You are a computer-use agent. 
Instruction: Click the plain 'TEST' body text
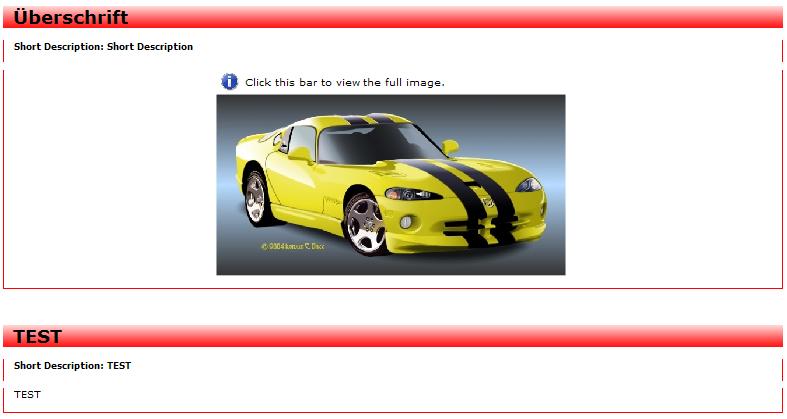(x=27, y=394)
